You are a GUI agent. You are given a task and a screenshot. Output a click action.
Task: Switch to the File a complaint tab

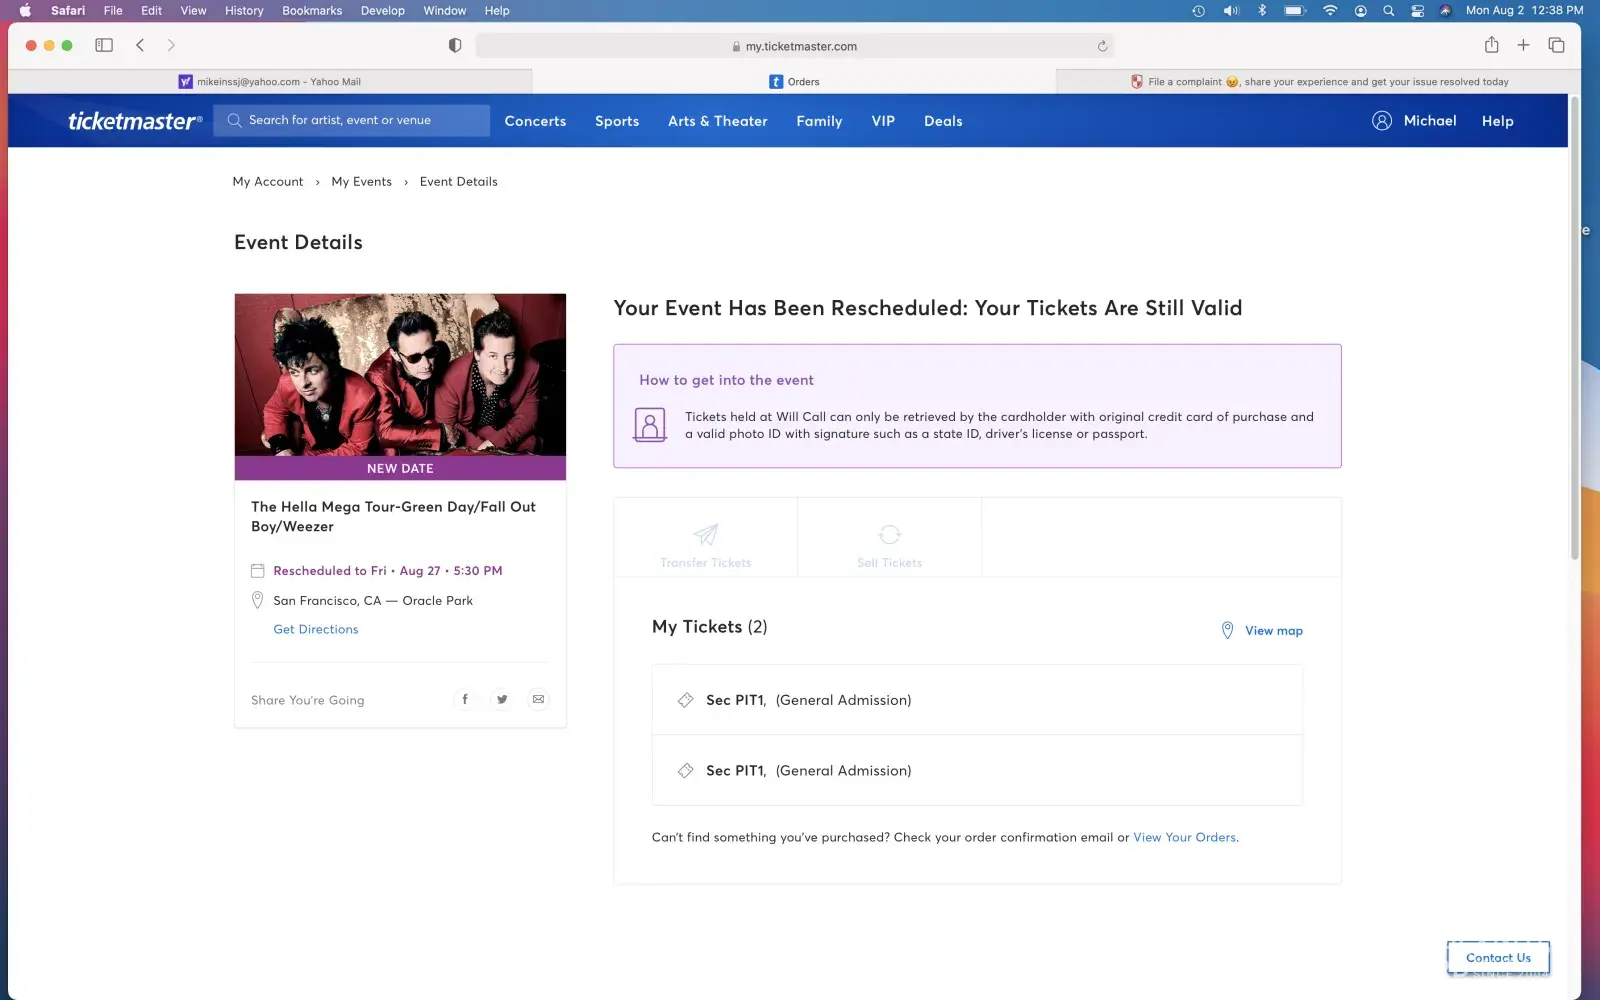(x=1318, y=82)
